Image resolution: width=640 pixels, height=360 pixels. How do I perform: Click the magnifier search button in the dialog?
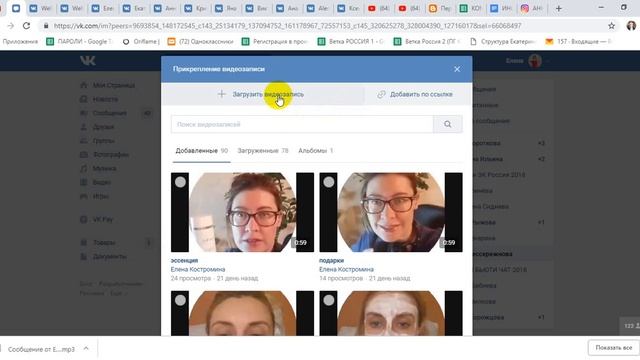[x=448, y=124]
